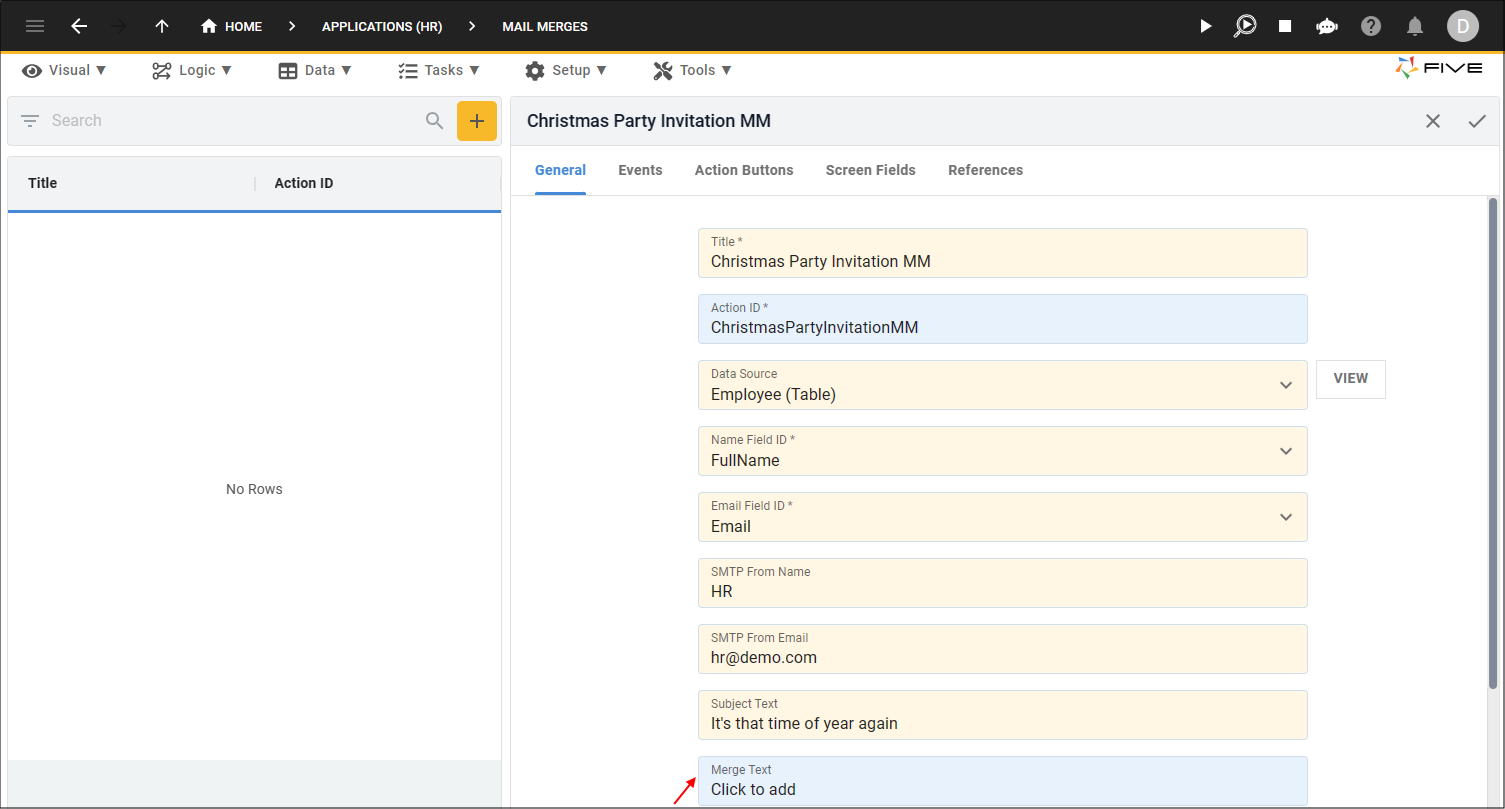
Task: Open help question mark icon
Action: coord(1371,26)
